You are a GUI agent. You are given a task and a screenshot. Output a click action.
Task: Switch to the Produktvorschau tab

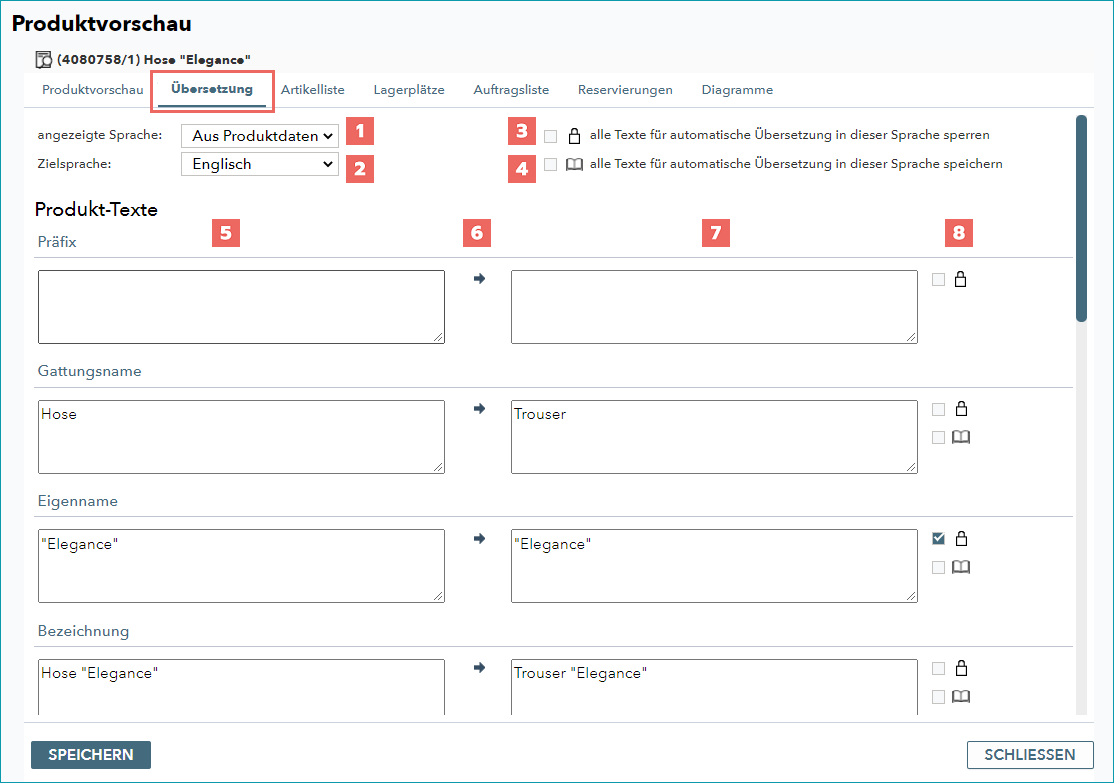[x=92, y=90]
